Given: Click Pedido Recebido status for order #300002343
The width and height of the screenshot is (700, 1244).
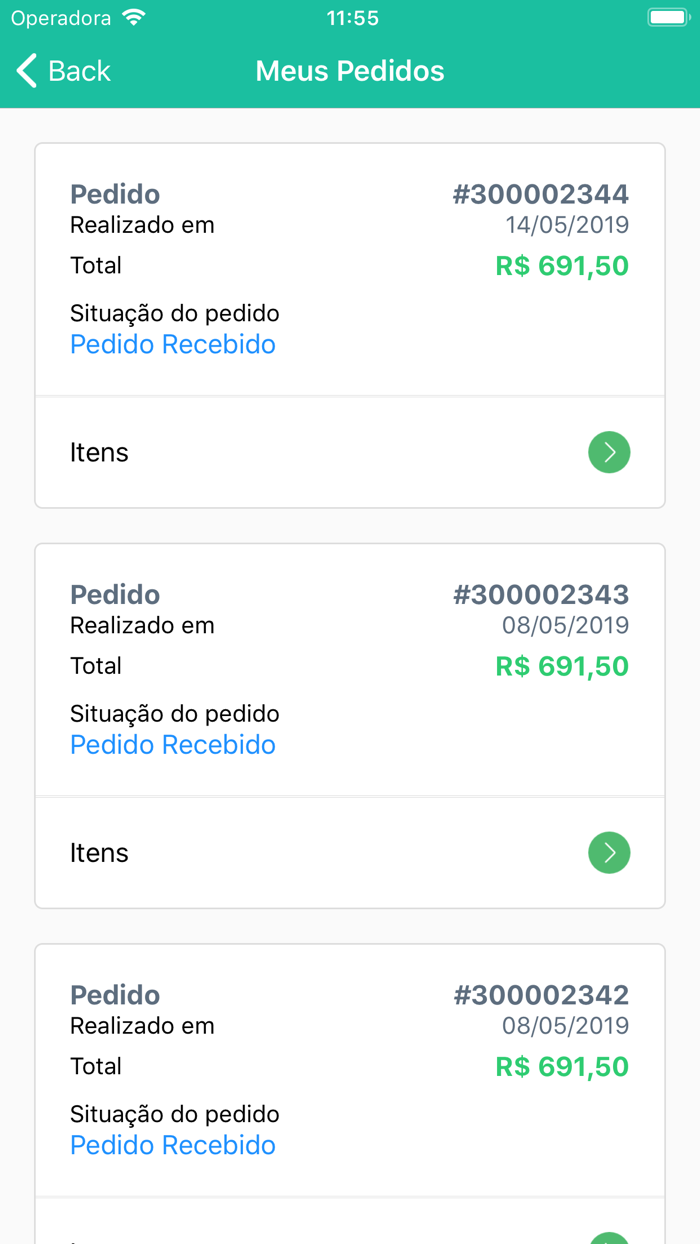Looking at the screenshot, I should (x=173, y=745).
